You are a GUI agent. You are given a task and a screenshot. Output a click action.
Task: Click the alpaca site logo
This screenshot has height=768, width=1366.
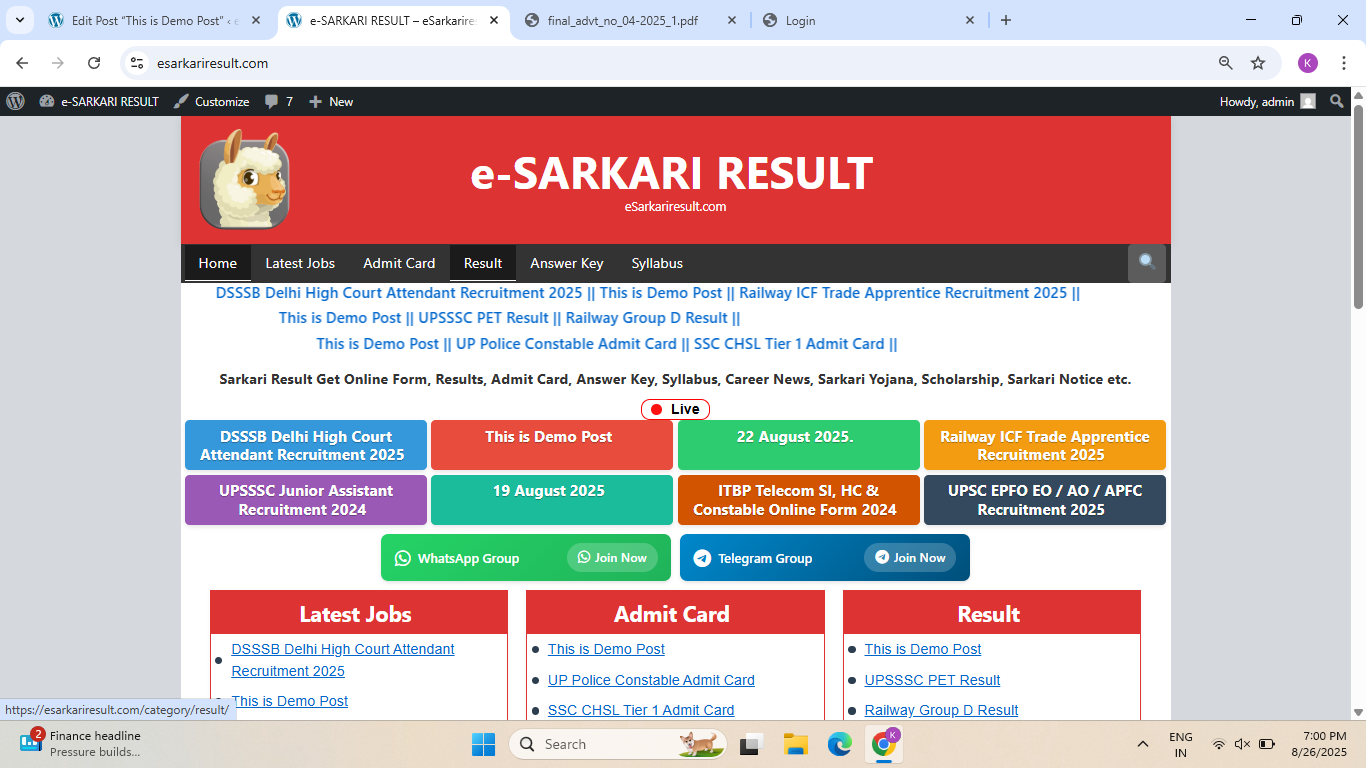click(x=245, y=179)
